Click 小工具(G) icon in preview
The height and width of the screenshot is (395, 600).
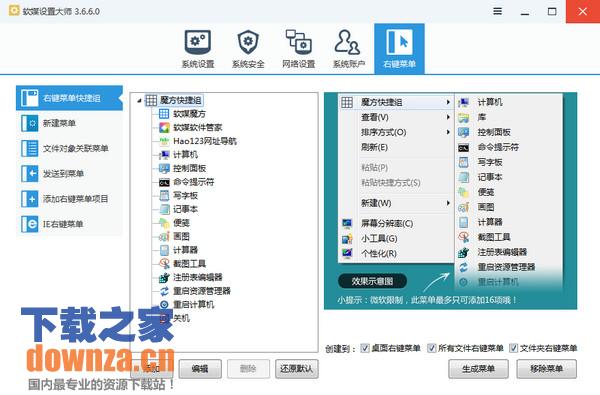point(347,238)
